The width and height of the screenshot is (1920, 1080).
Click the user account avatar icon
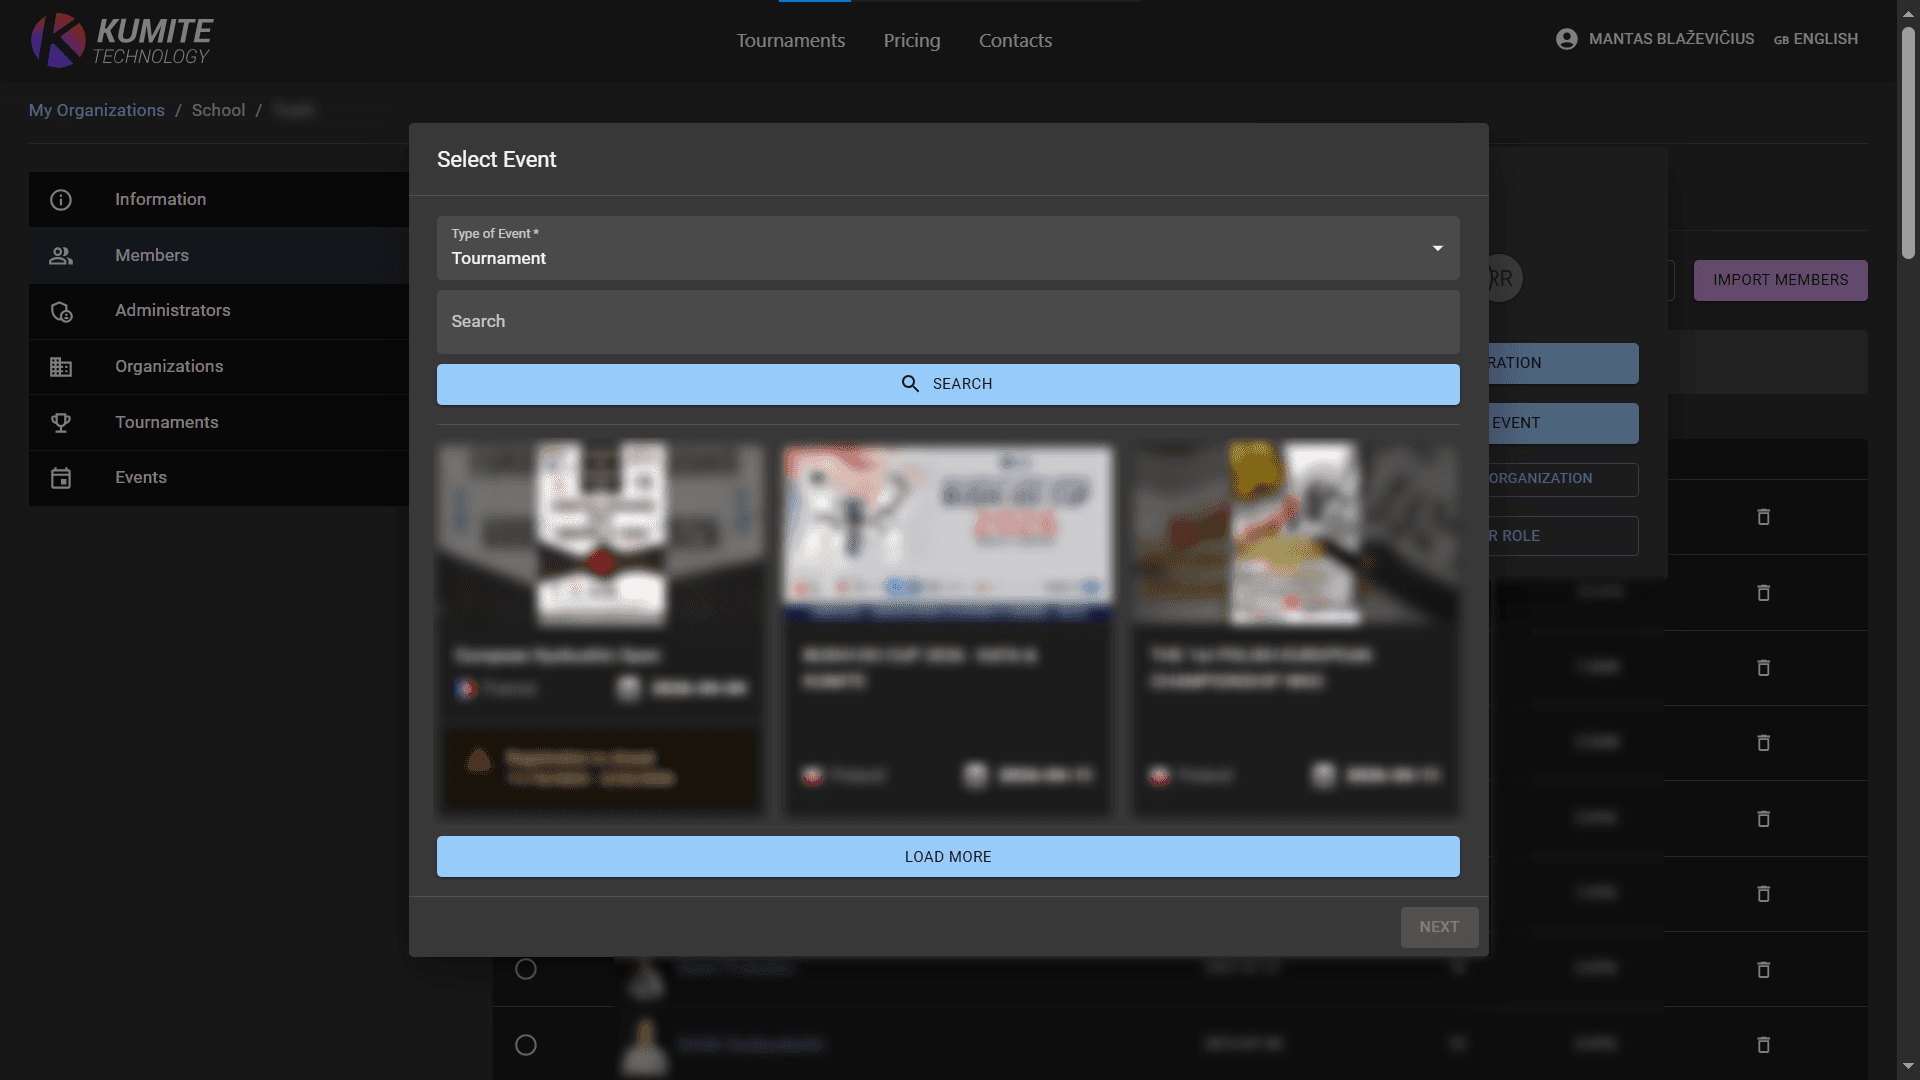click(1566, 39)
